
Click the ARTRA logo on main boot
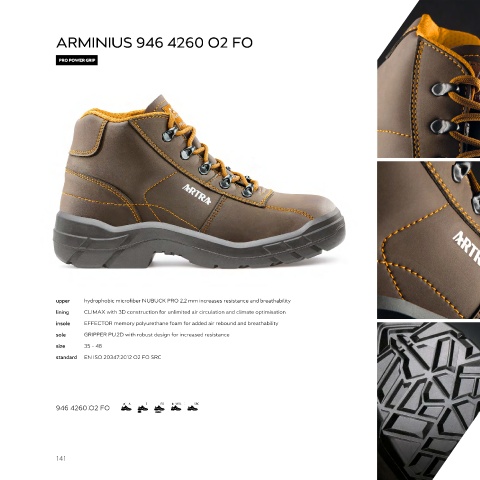tap(197, 194)
